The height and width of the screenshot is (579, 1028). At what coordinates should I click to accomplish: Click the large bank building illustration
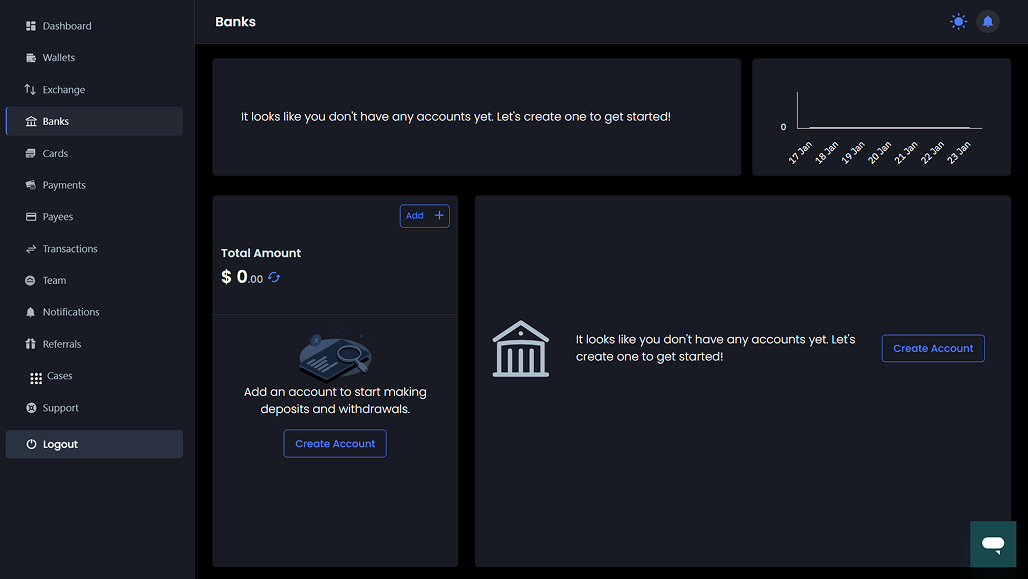(x=521, y=349)
